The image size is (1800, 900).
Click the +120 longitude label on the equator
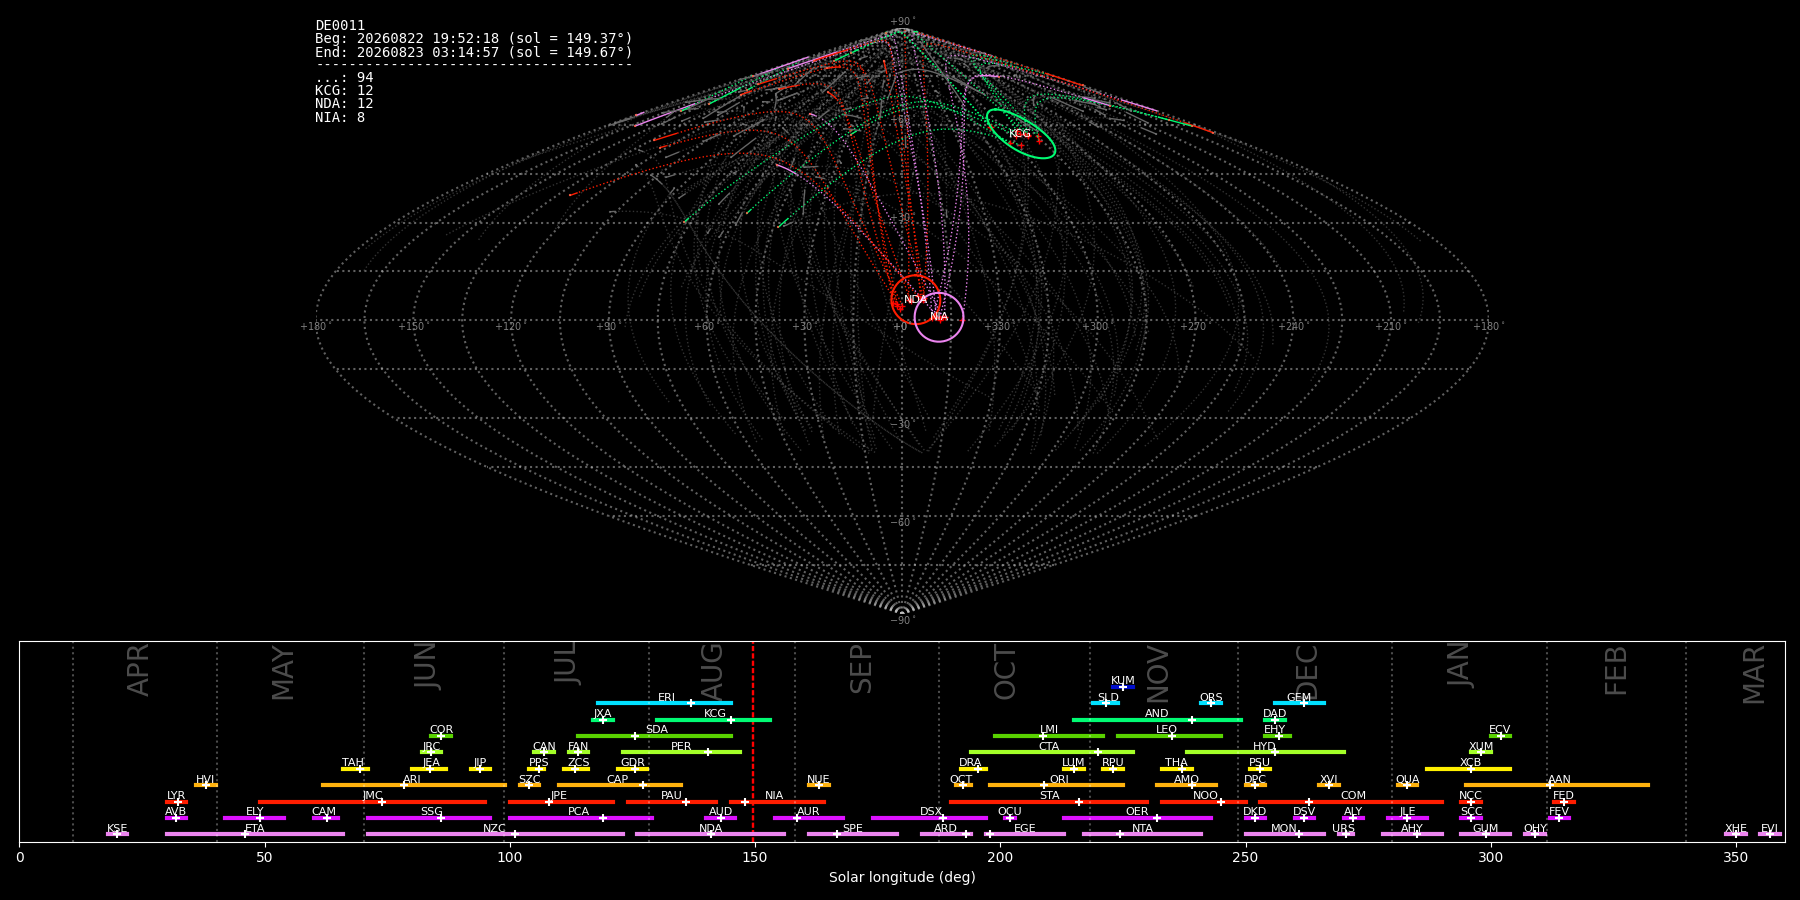point(508,327)
